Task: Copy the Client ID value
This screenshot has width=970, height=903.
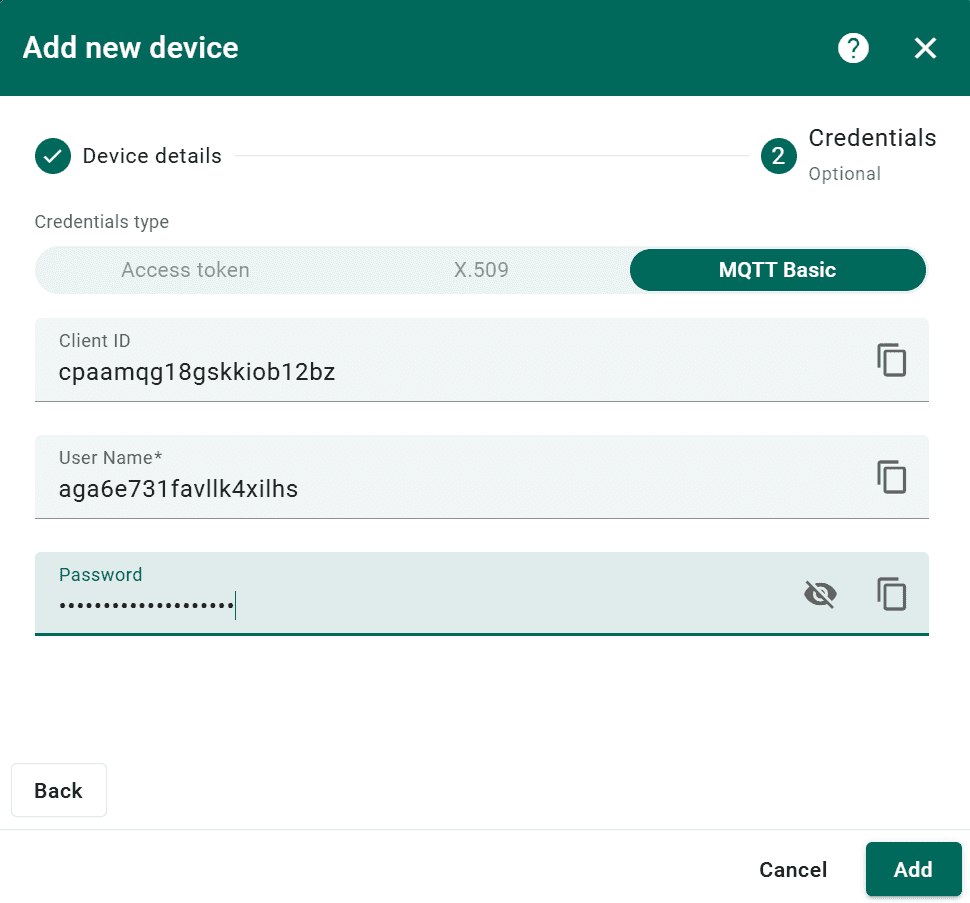Action: pyautogui.click(x=891, y=360)
